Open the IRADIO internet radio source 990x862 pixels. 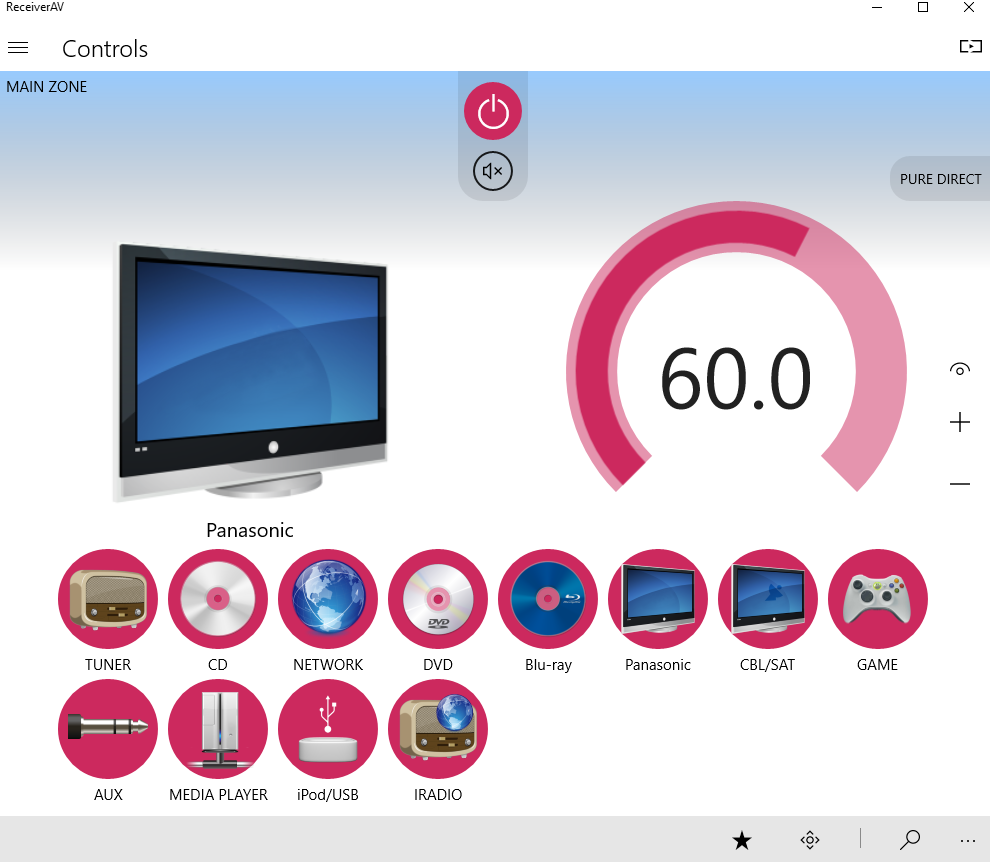coord(438,729)
